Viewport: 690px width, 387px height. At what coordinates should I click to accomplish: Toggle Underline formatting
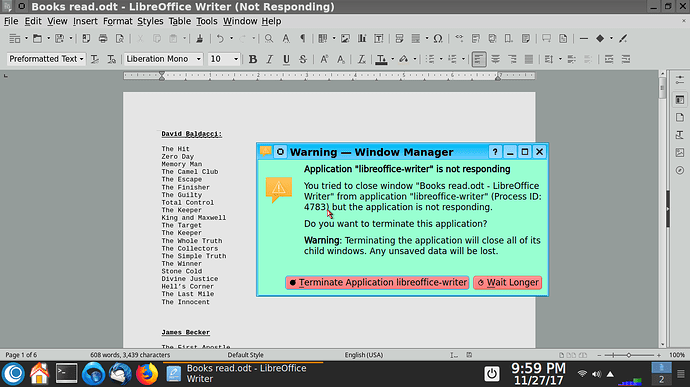click(x=286, y=59)
